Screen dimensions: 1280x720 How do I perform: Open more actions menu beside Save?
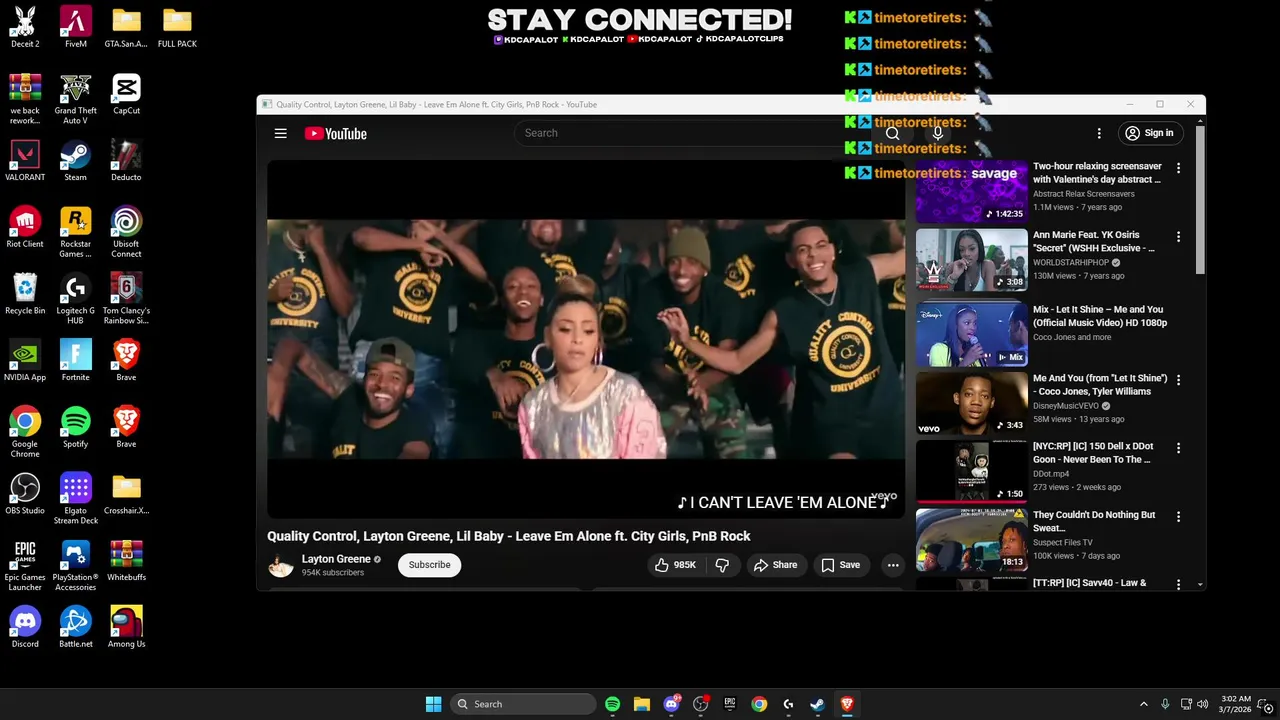pyautogui.click(x=893, y=565)
